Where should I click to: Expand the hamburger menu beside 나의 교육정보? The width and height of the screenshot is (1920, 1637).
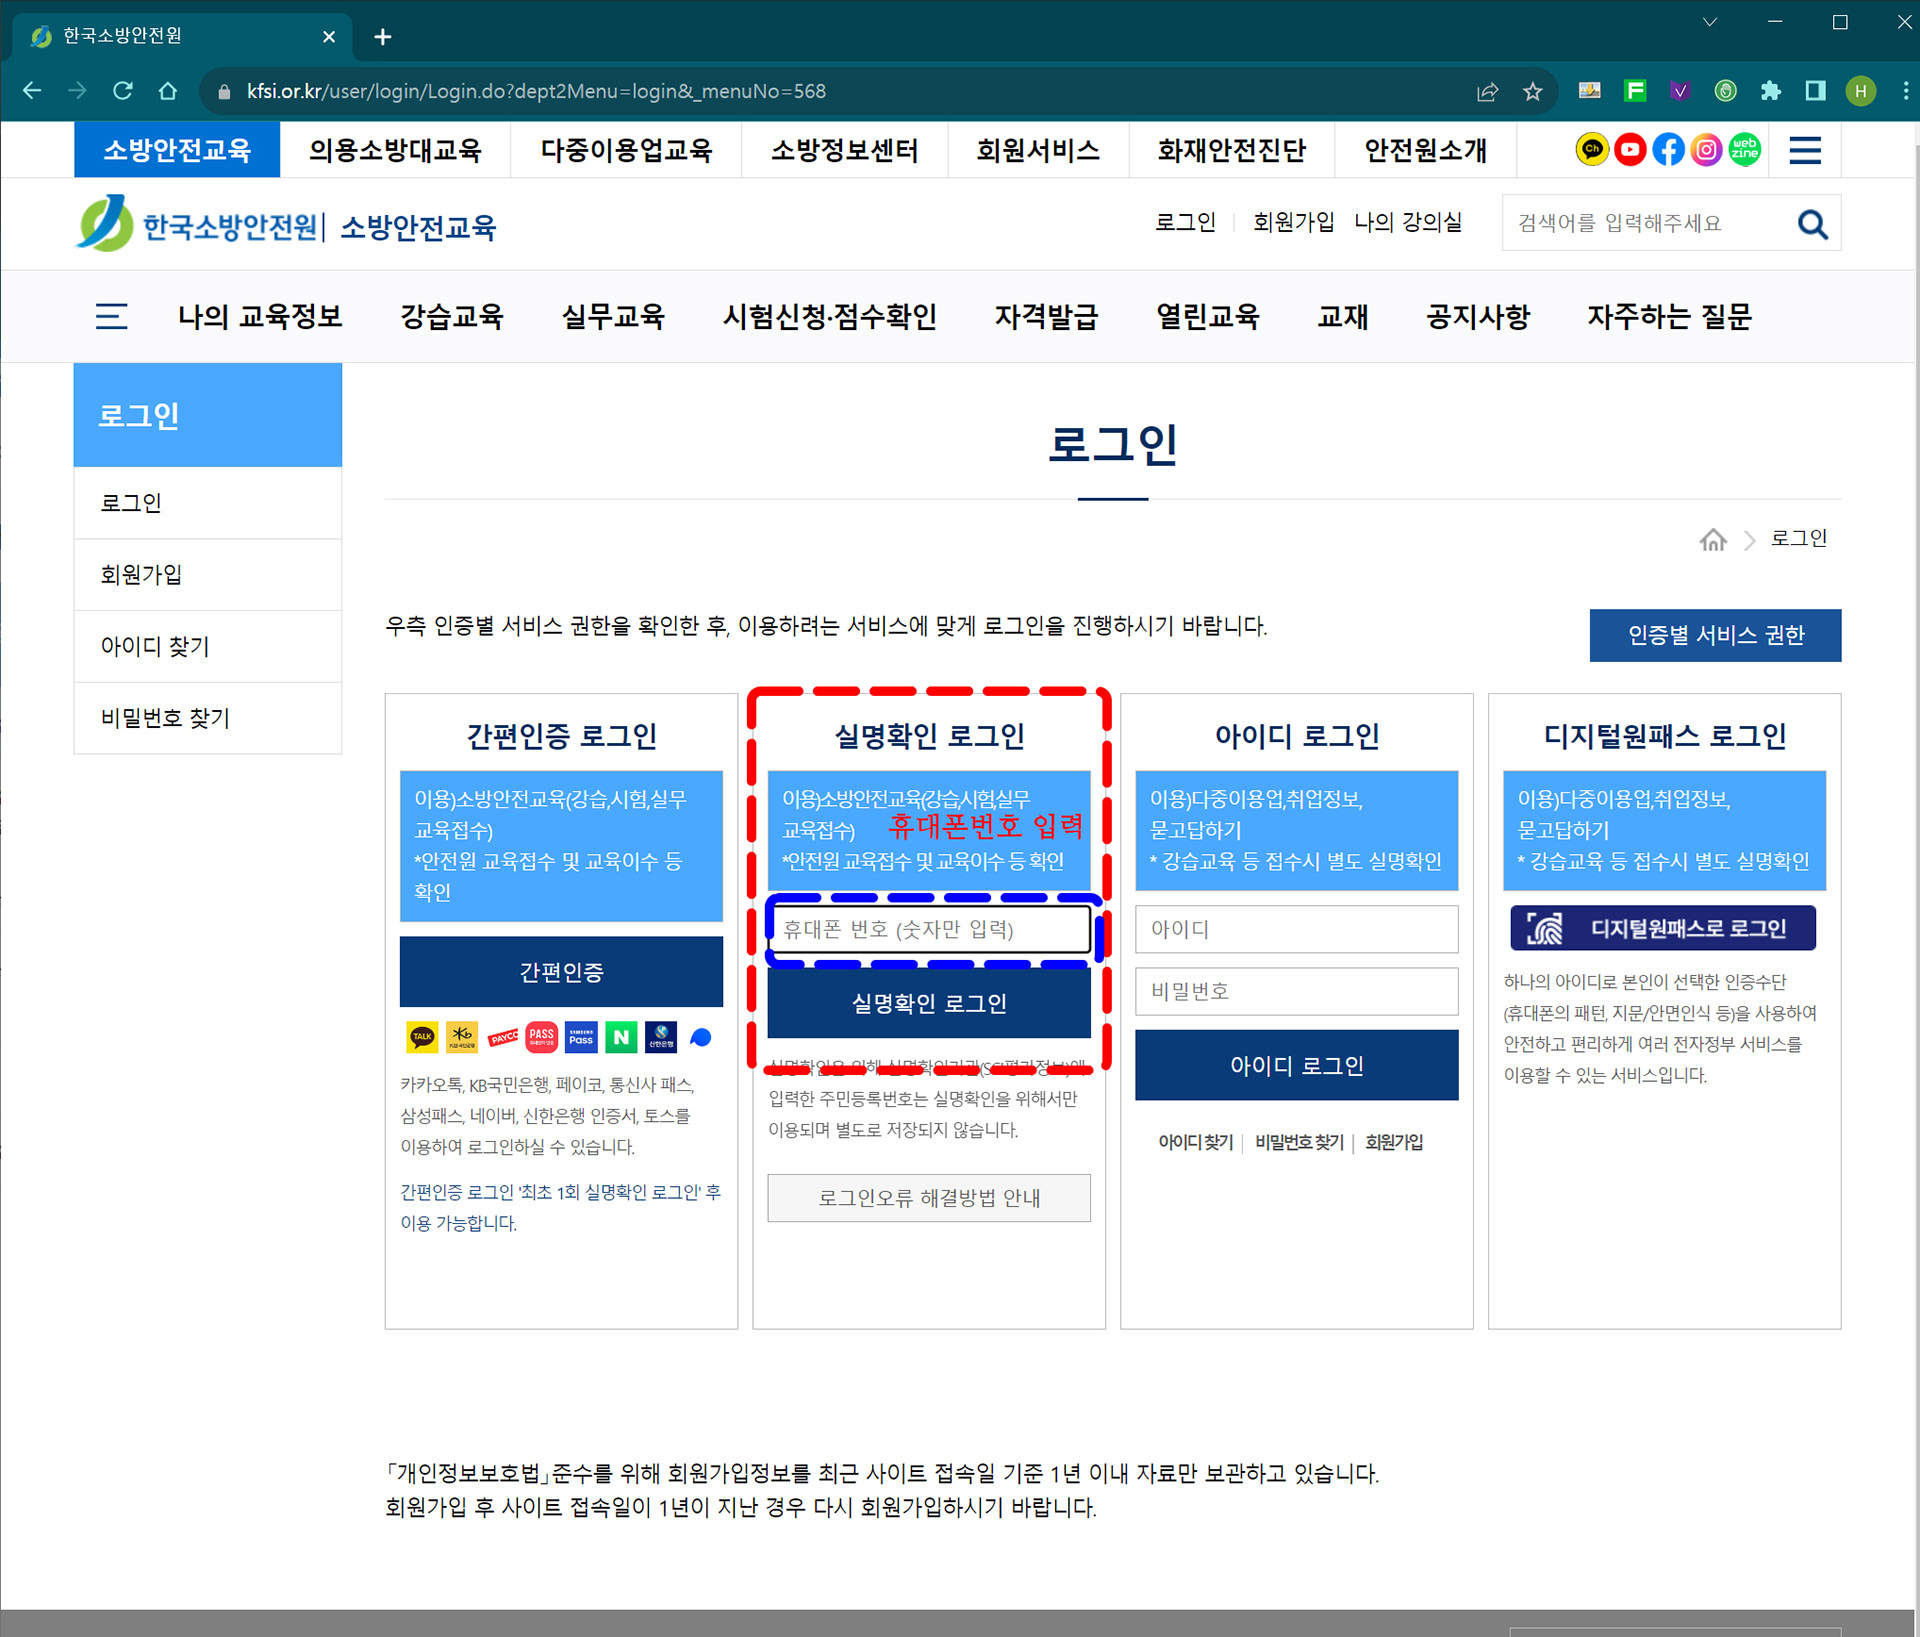[x=111, y=317]
